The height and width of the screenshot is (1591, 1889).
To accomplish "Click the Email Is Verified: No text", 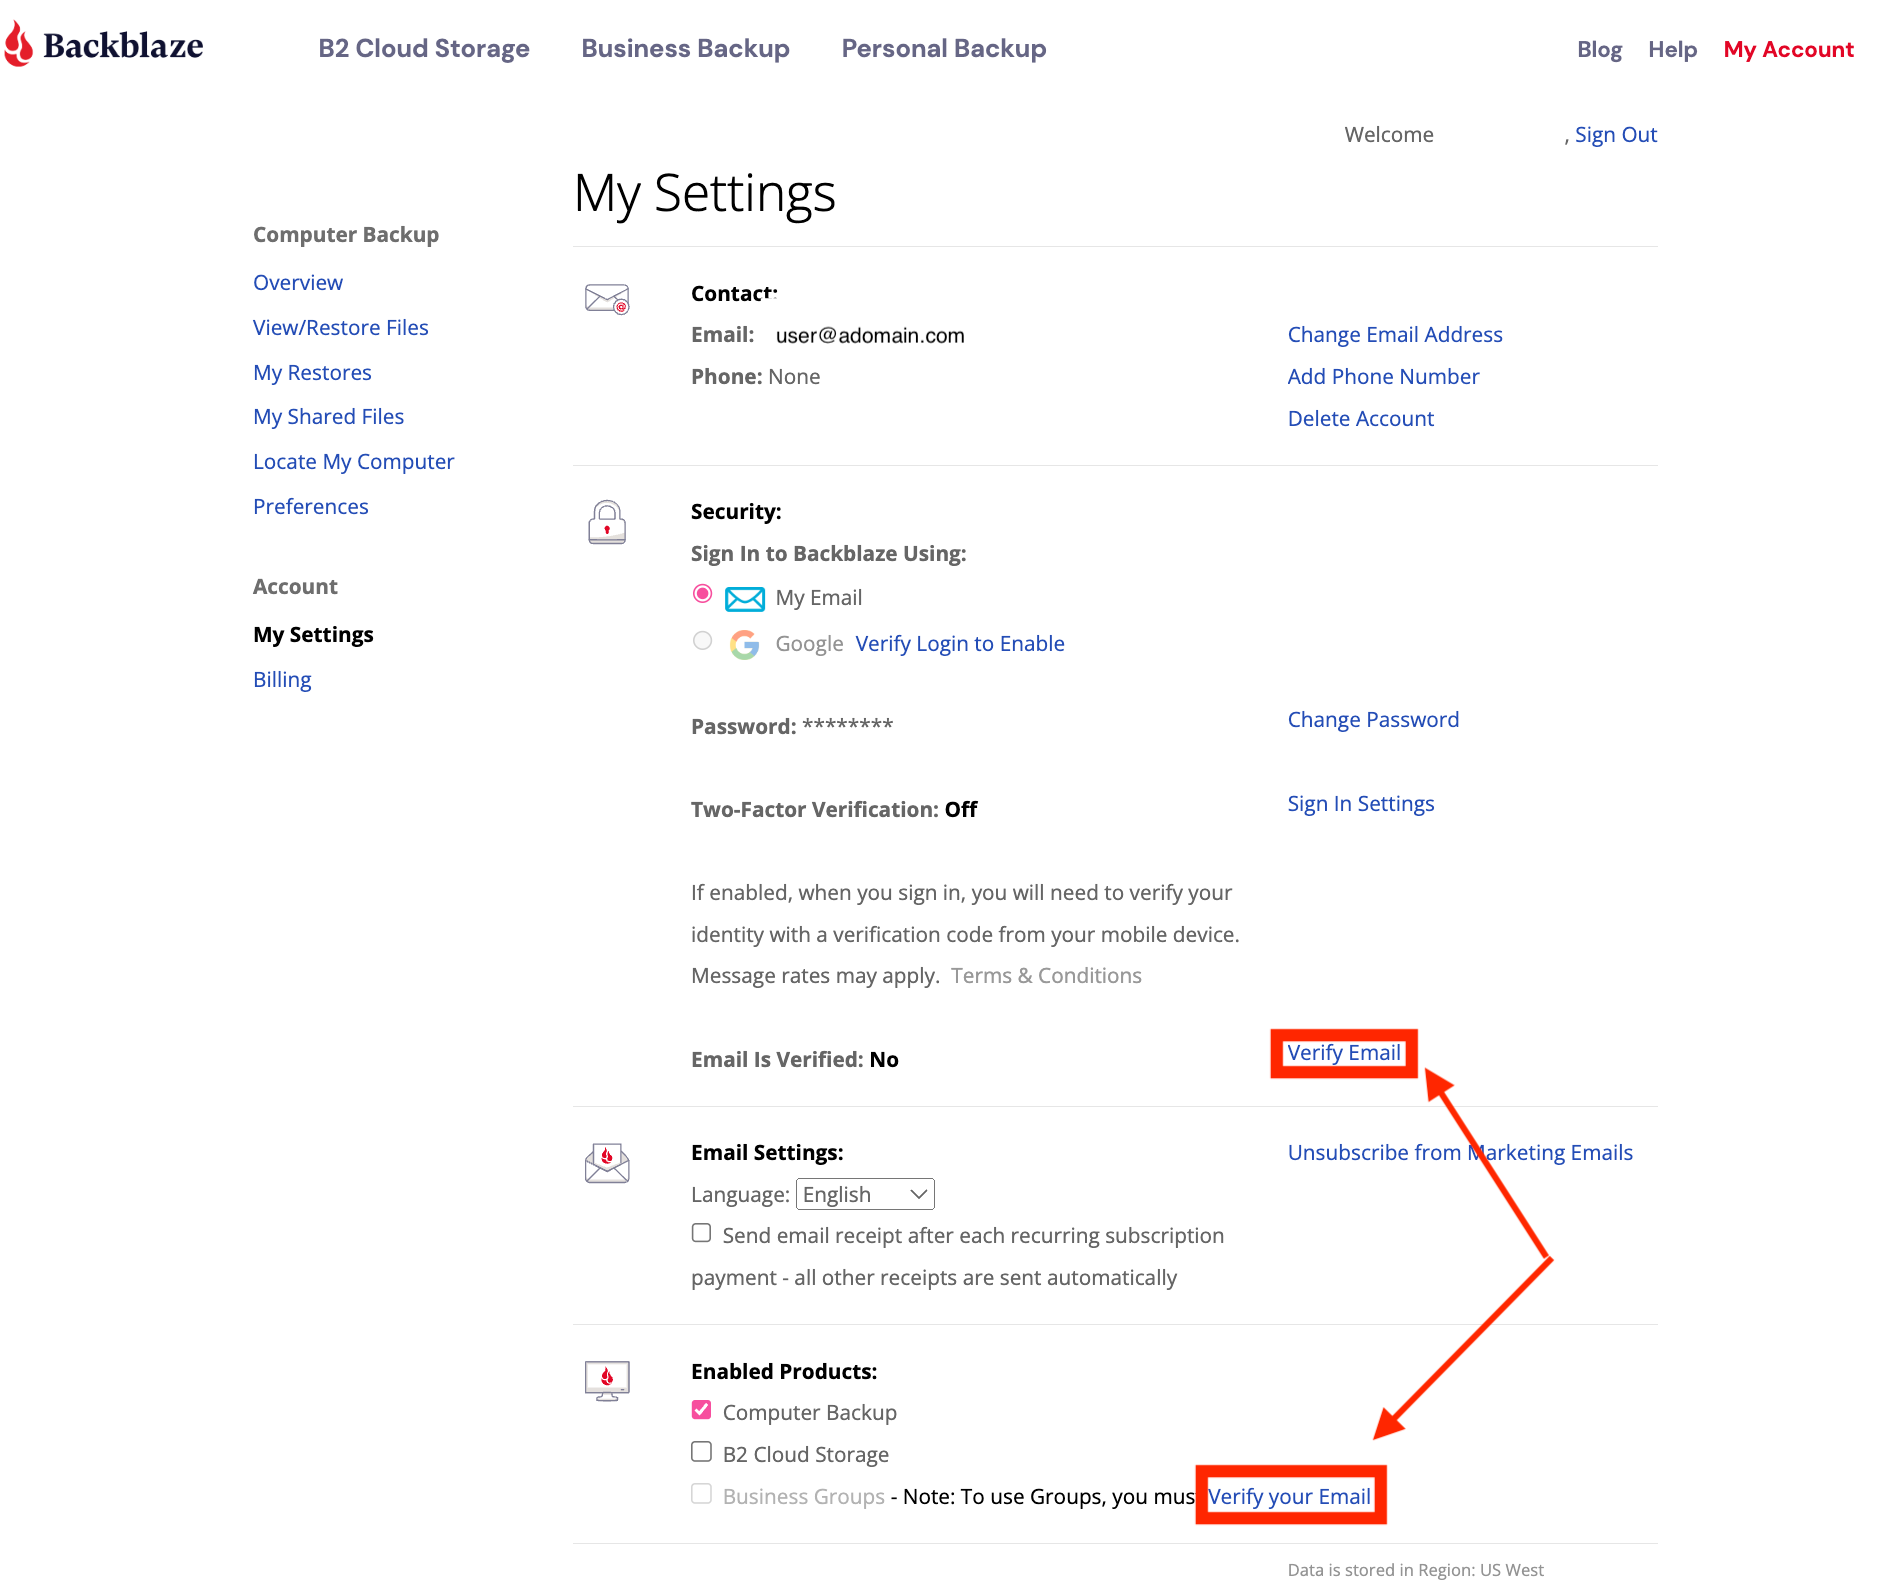I will pos(795,1059).
